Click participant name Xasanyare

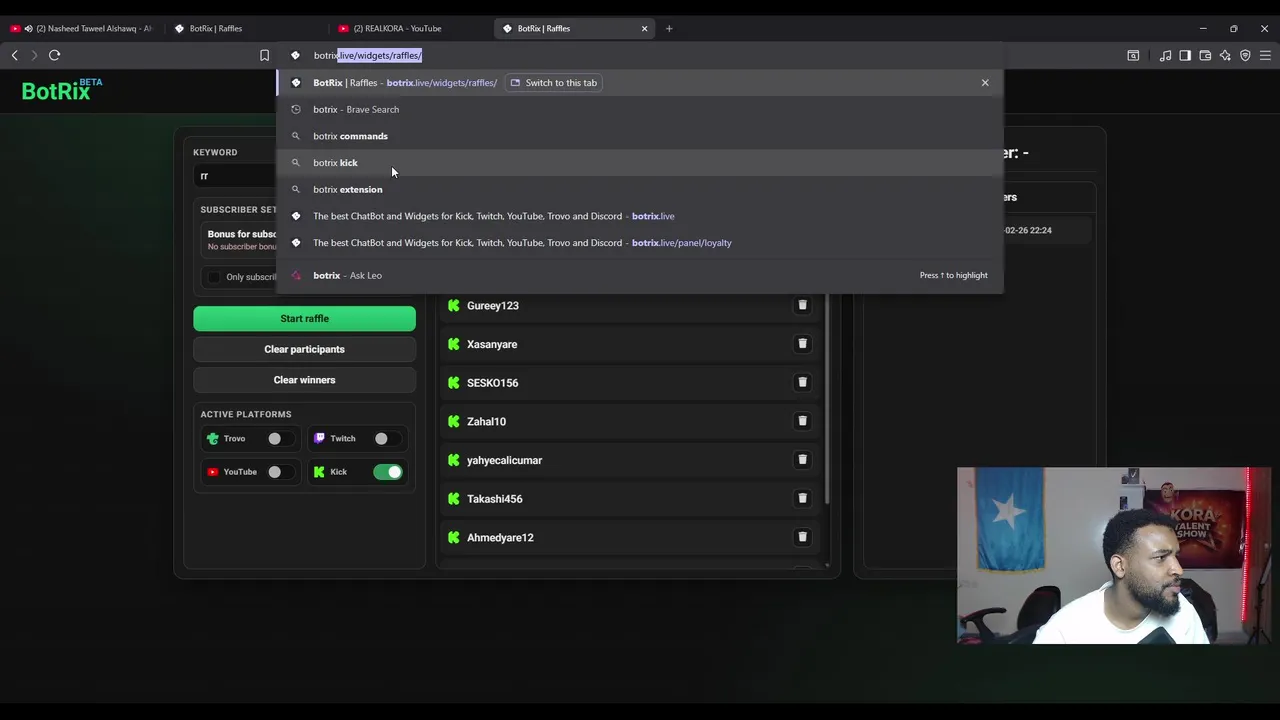point(492,344)
